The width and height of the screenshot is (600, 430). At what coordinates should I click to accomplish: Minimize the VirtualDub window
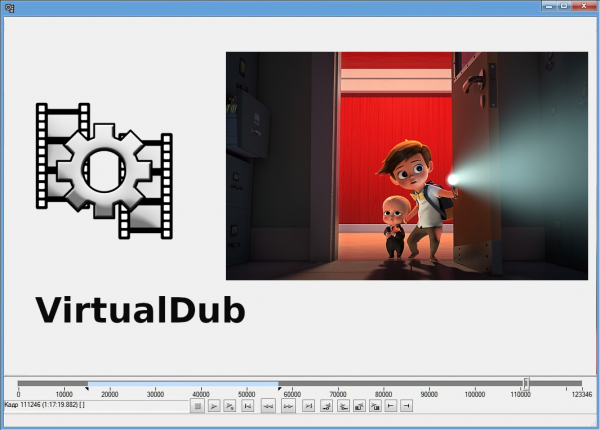[549, 6]
